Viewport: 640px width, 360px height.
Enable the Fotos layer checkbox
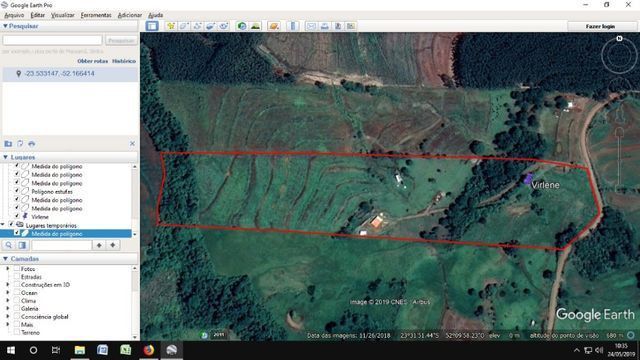click(x=17, y=269)
